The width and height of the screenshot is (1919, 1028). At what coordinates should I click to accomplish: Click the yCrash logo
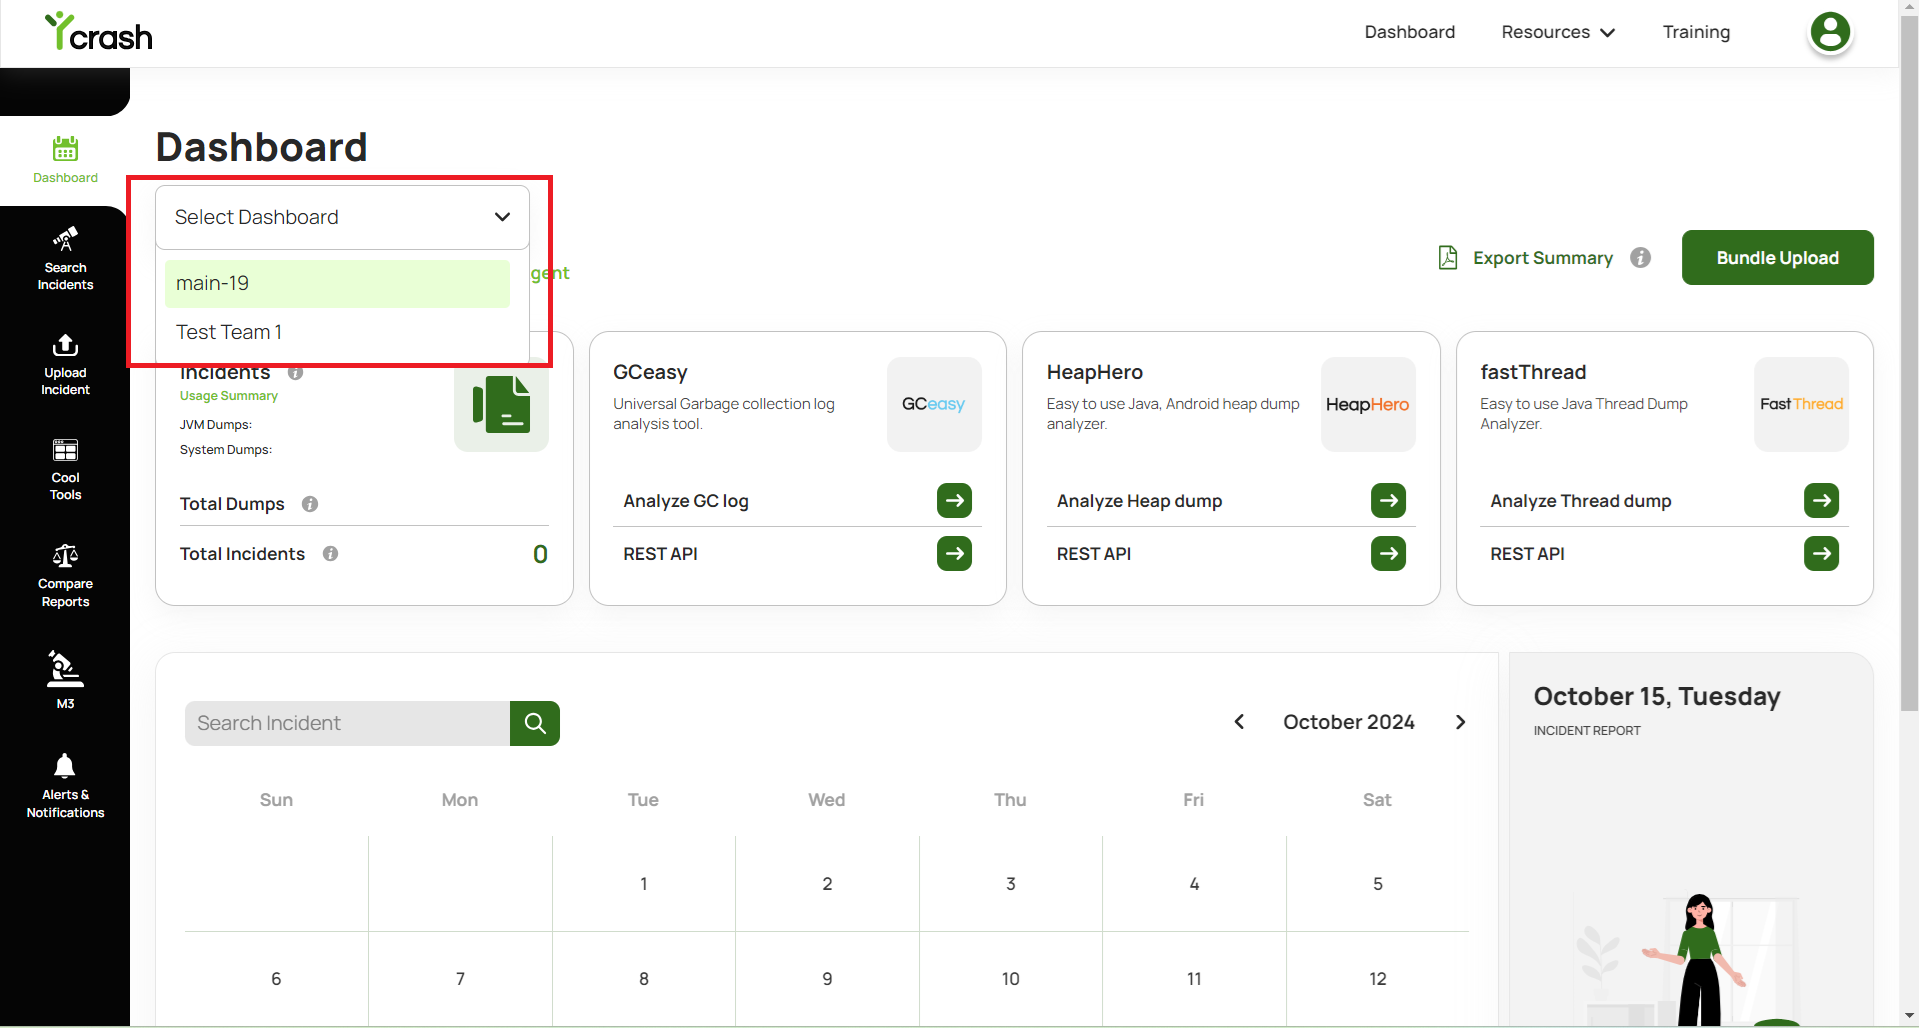pyautogui.click(x=99, y=32)
